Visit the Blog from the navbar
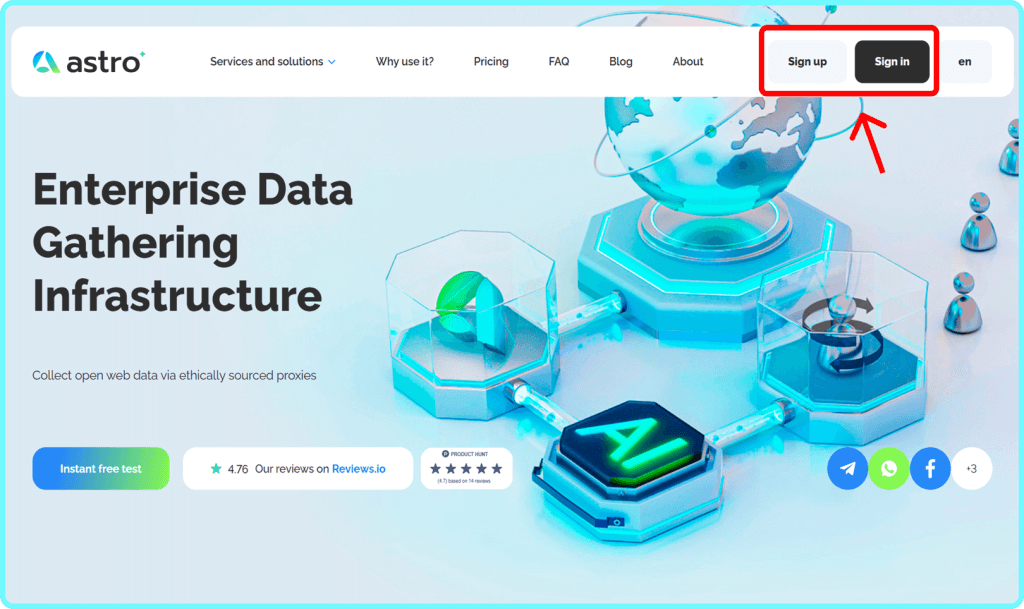 pyautogui.click(x=621, y=62)
